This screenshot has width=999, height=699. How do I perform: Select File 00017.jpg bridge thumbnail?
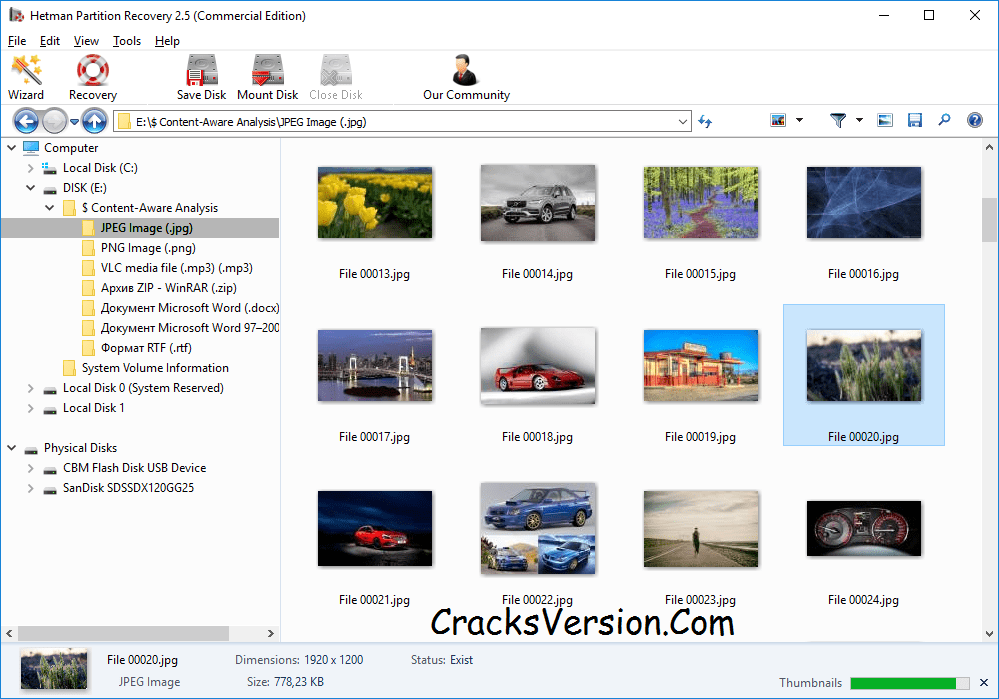click(375, 366)
